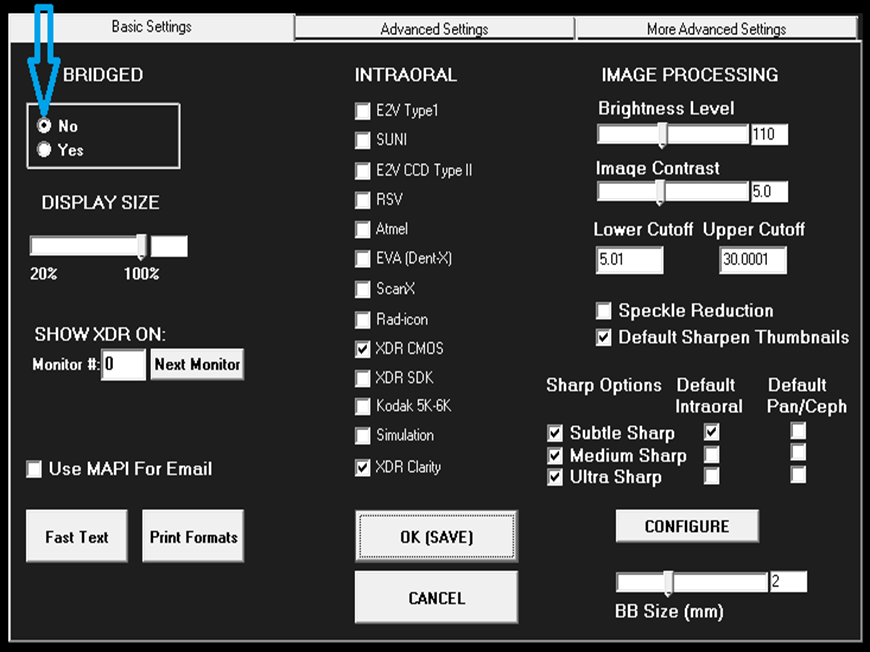The image size is (870, 652).
Task: Click the CONFIGURE button
Action: (687, 526)
